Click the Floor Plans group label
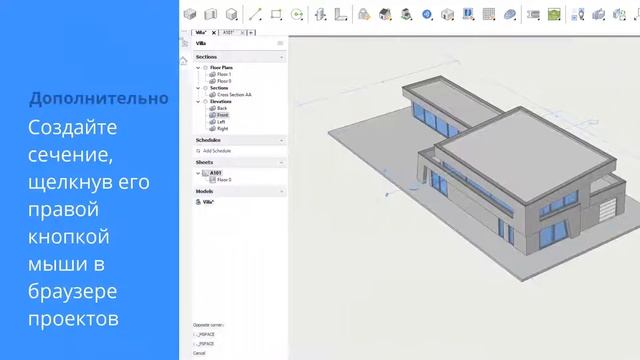 pyautogui.click(x=221, y=68)
